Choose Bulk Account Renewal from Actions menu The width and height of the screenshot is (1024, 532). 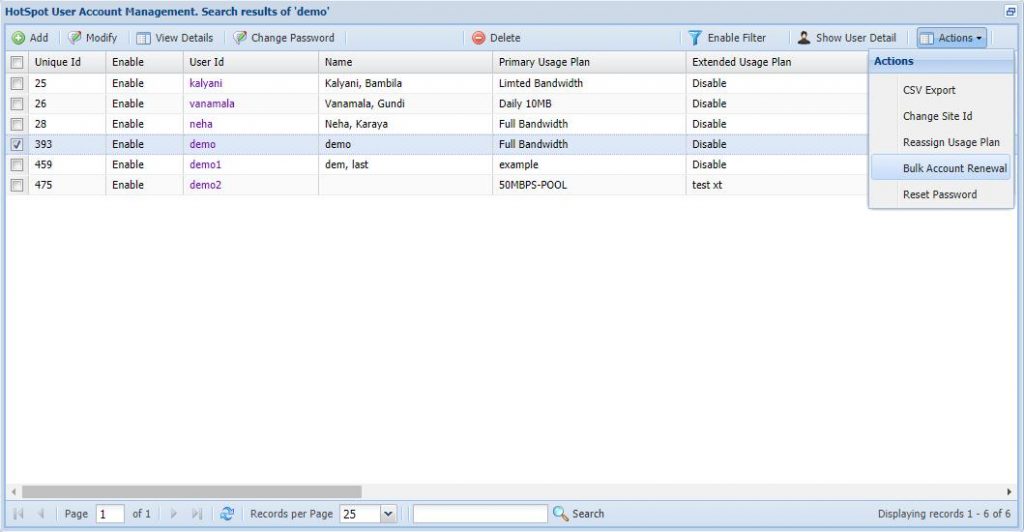click(954, 168)
